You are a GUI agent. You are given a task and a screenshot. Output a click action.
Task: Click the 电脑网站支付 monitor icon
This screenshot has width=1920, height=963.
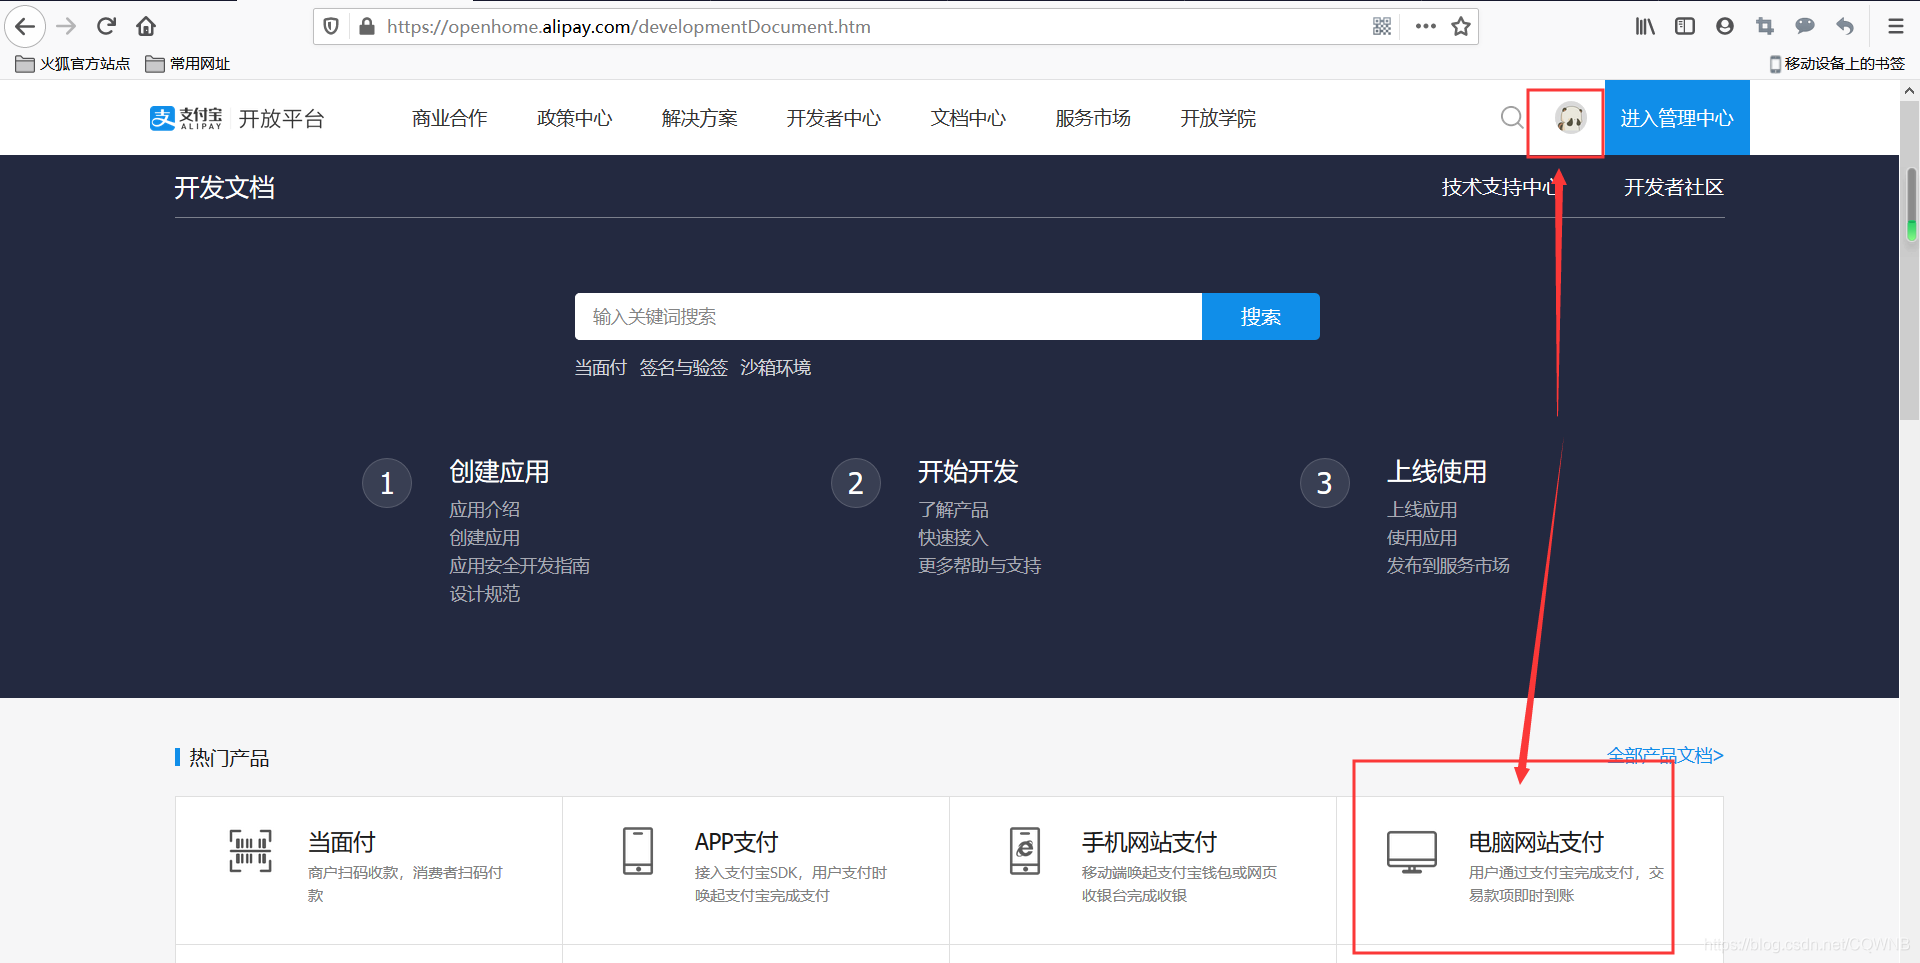[1412, 852]
